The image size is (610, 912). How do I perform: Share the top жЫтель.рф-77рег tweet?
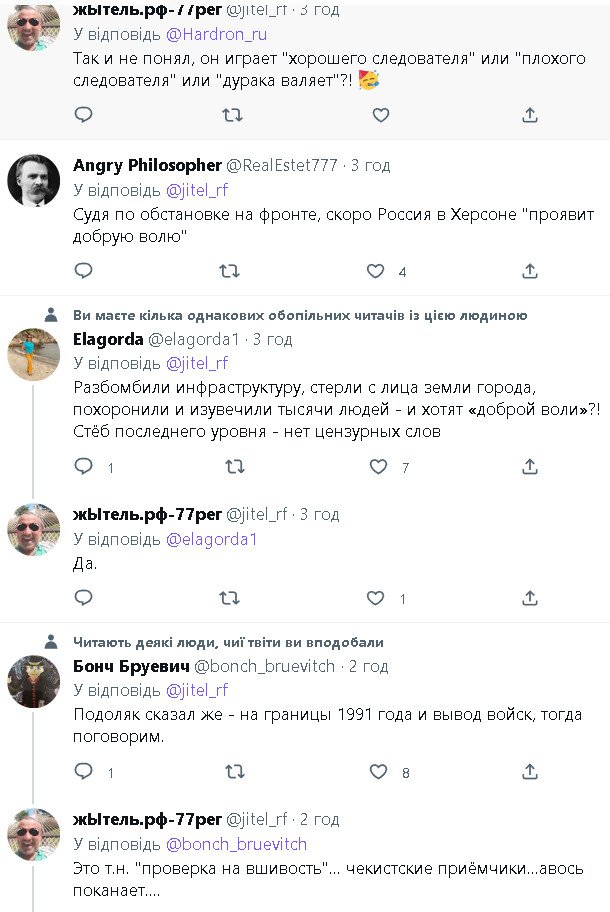click(x=530, y=115)
